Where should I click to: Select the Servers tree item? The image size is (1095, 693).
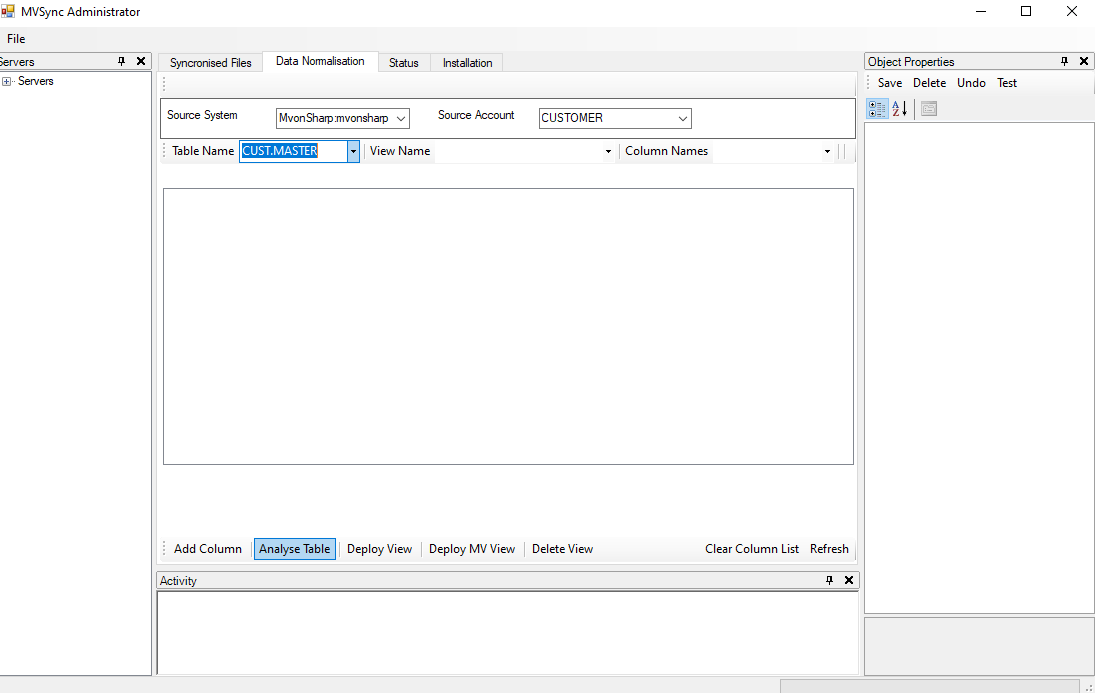[36, 81]
